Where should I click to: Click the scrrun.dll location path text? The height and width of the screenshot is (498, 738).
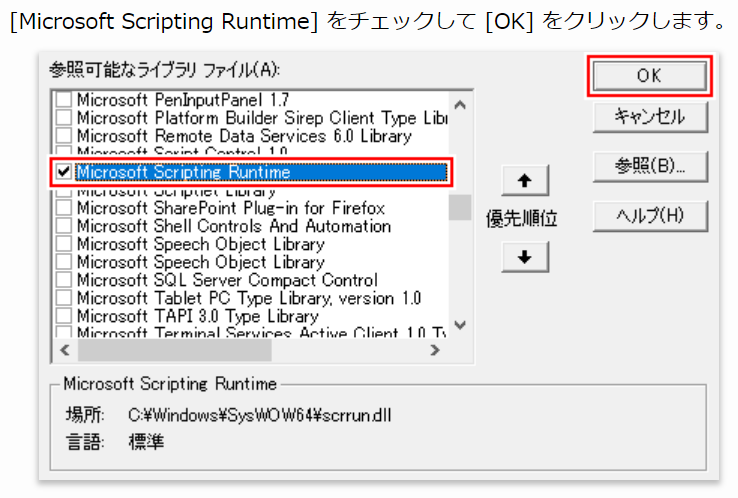(259, 415)
